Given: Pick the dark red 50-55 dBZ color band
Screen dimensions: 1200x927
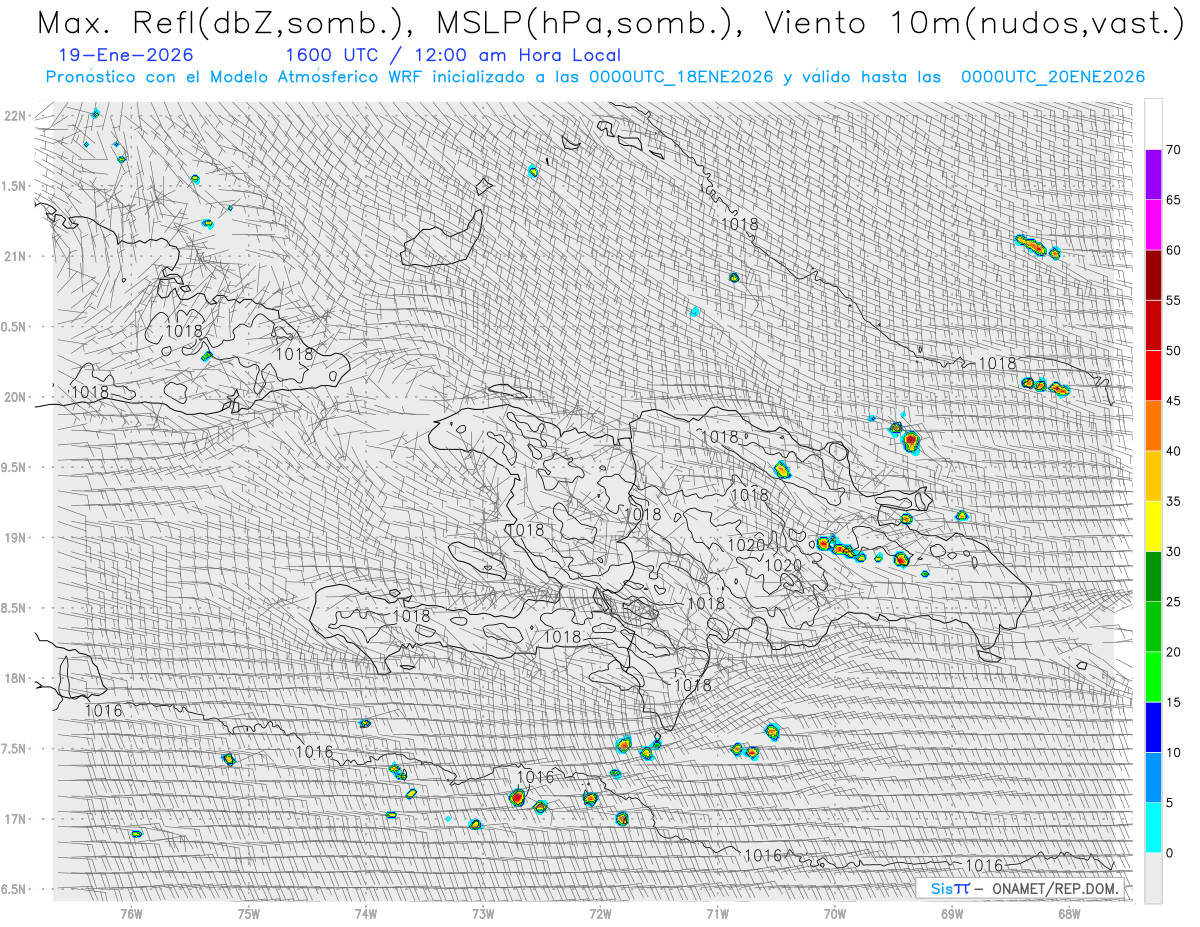Looking at the screenshot, I should click(x=1153, y=325).
